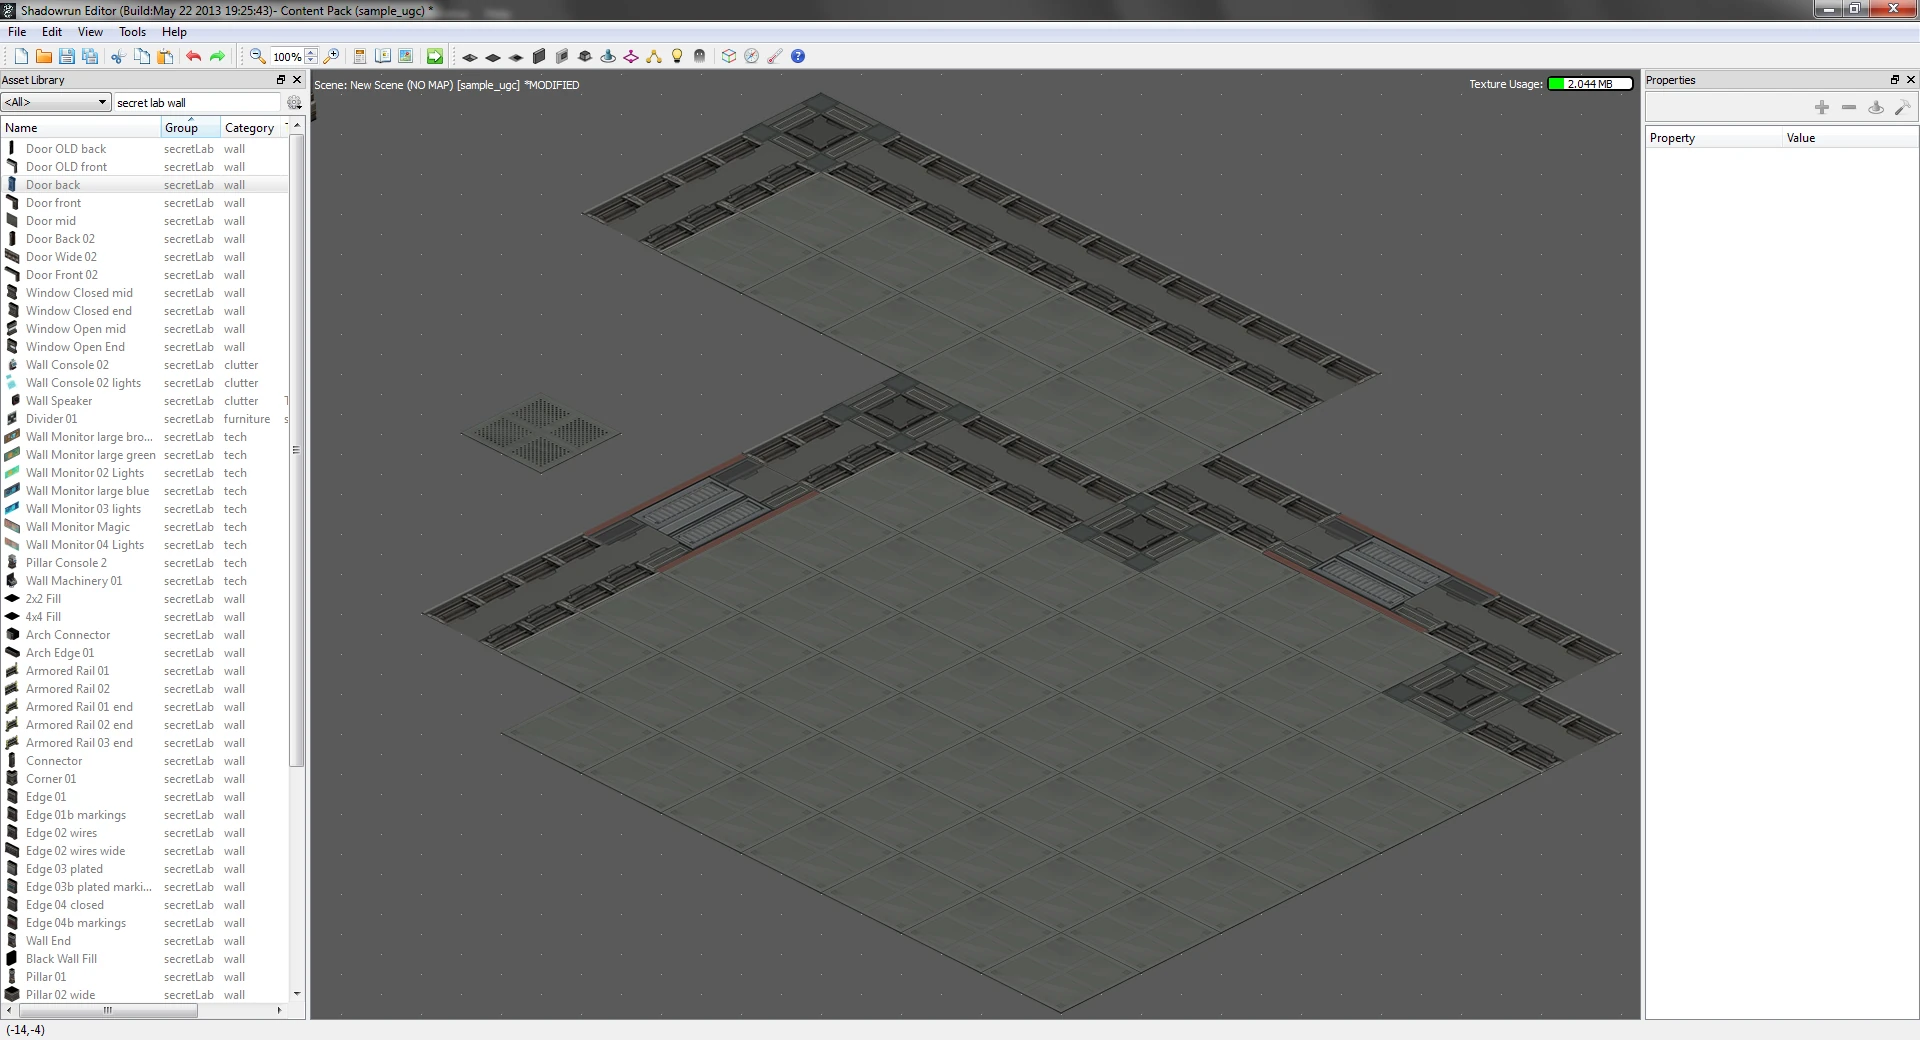Select the orange path node tool
Image resolution: width=1920 pixels, height=1040 pixels.
654,57
